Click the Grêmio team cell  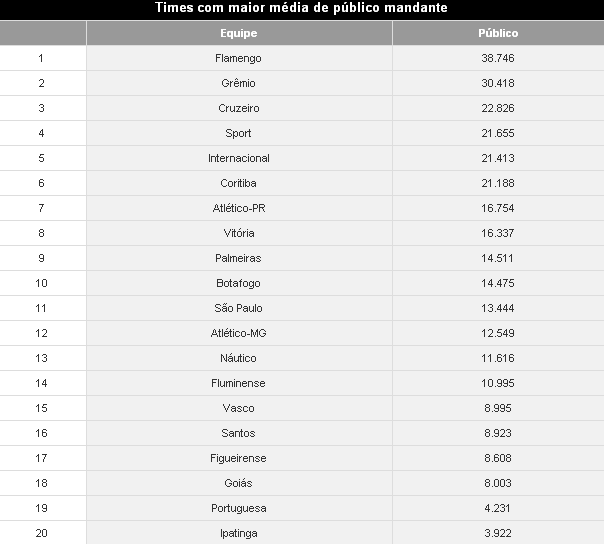[238, 83]
